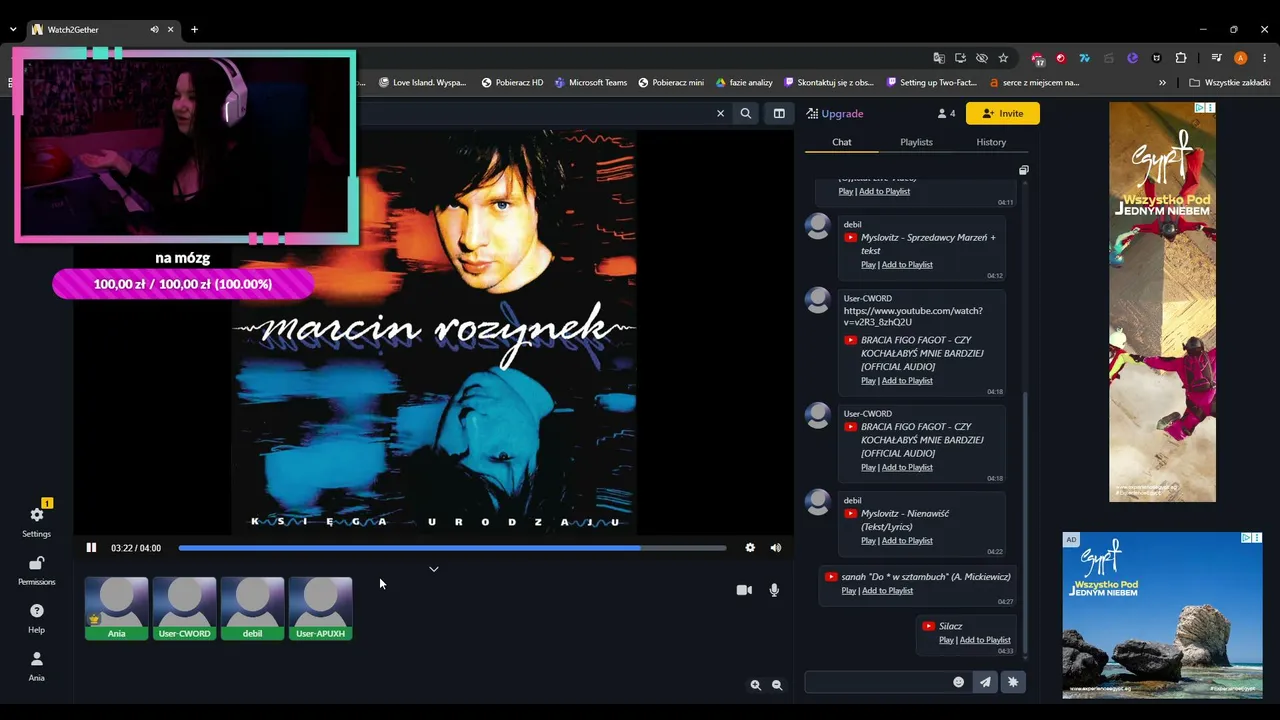The width and height of the screenshot is (1280, 720).
Task: Click the Invite button
Action: point(1003,113)
